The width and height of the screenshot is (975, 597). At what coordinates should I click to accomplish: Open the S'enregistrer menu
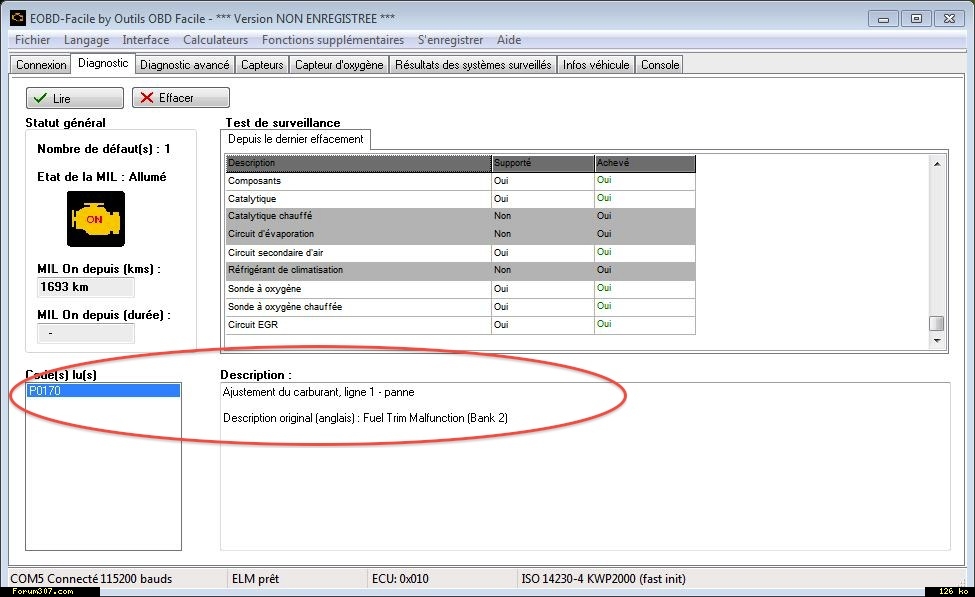[x=450, y=40]
